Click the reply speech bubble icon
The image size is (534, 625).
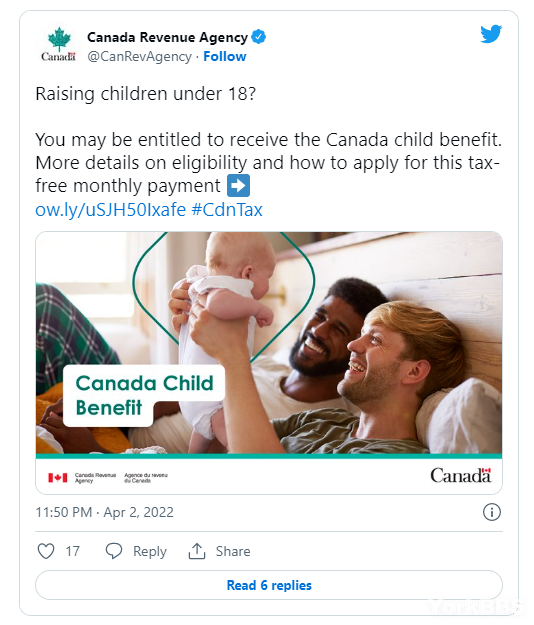(x=114, y=551)
